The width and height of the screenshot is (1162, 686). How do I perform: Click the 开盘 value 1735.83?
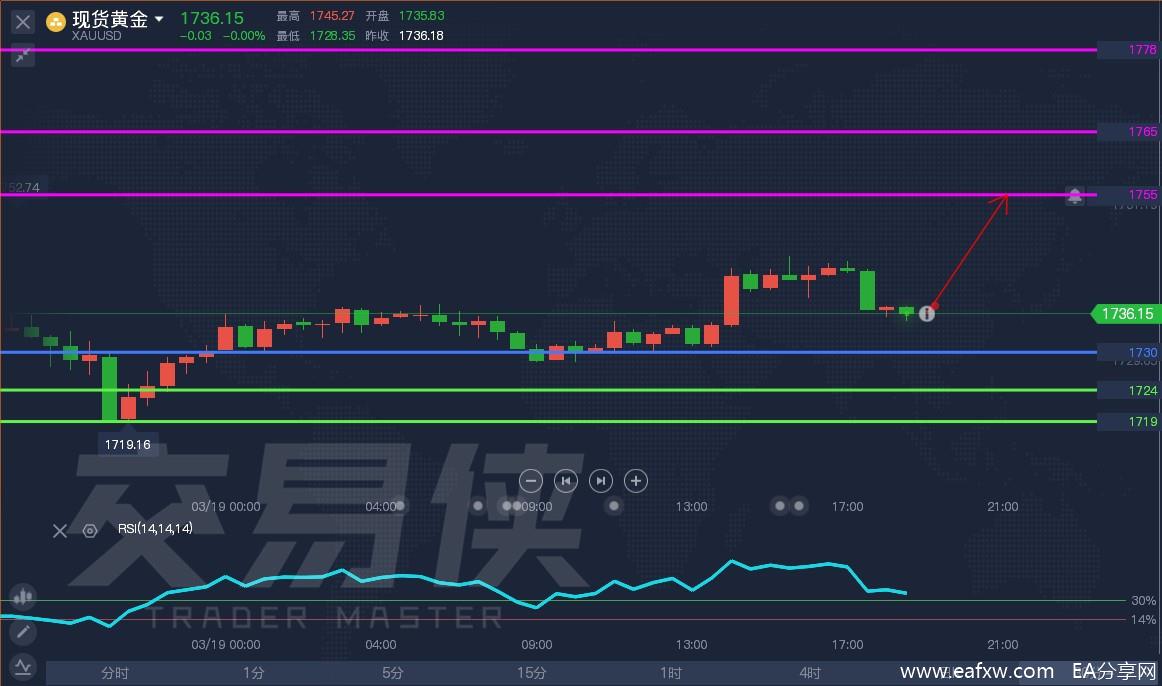coord(422,16)
